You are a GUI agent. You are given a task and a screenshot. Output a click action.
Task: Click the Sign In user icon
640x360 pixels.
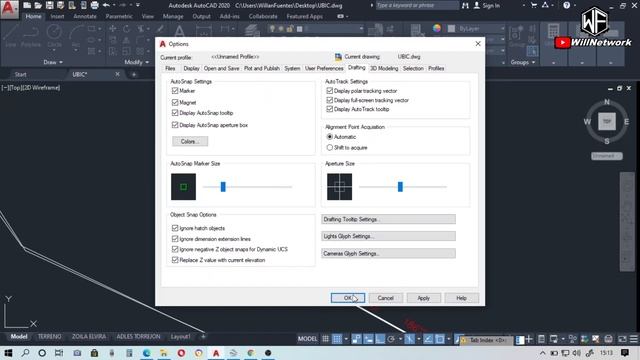tap(476, 5)
